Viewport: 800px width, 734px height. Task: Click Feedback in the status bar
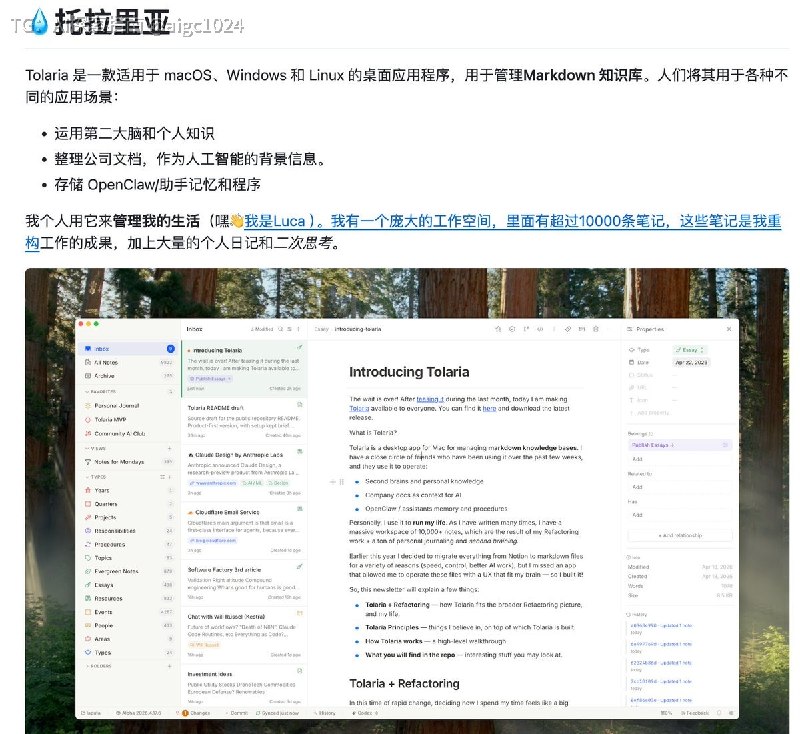click(694, 713)
